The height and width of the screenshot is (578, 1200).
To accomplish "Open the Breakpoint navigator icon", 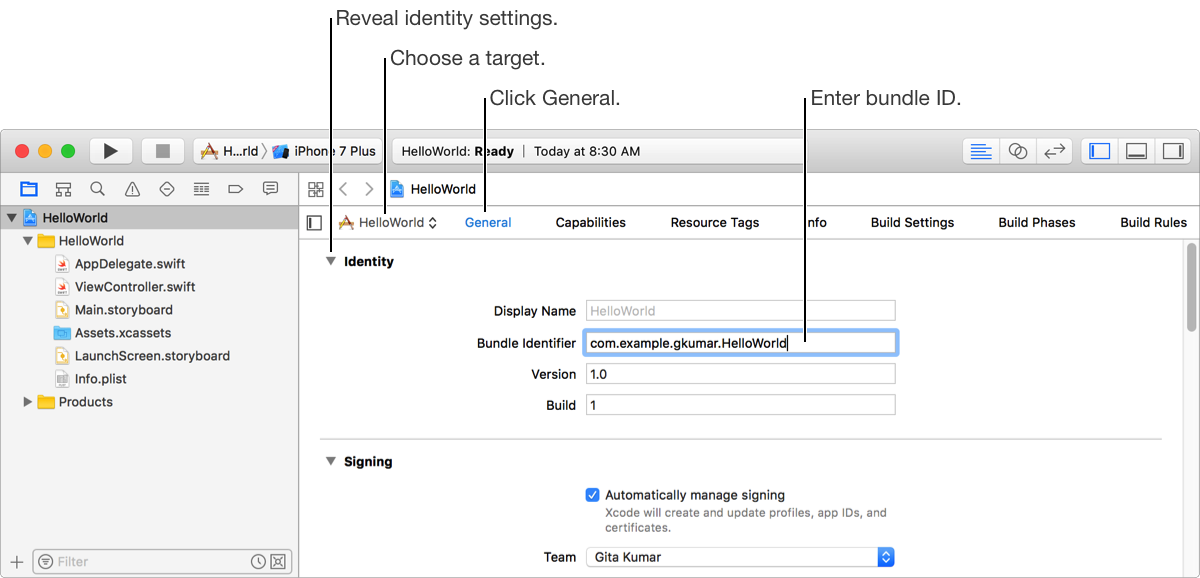I will [236, 188].
